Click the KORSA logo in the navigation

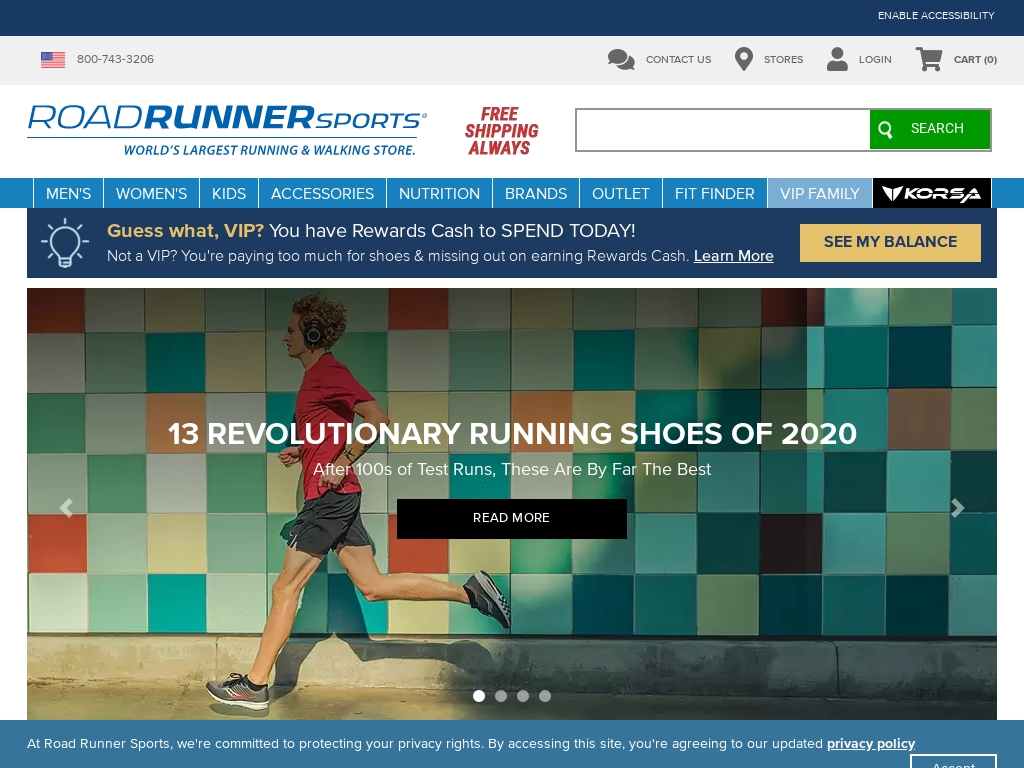pos(932,193)
